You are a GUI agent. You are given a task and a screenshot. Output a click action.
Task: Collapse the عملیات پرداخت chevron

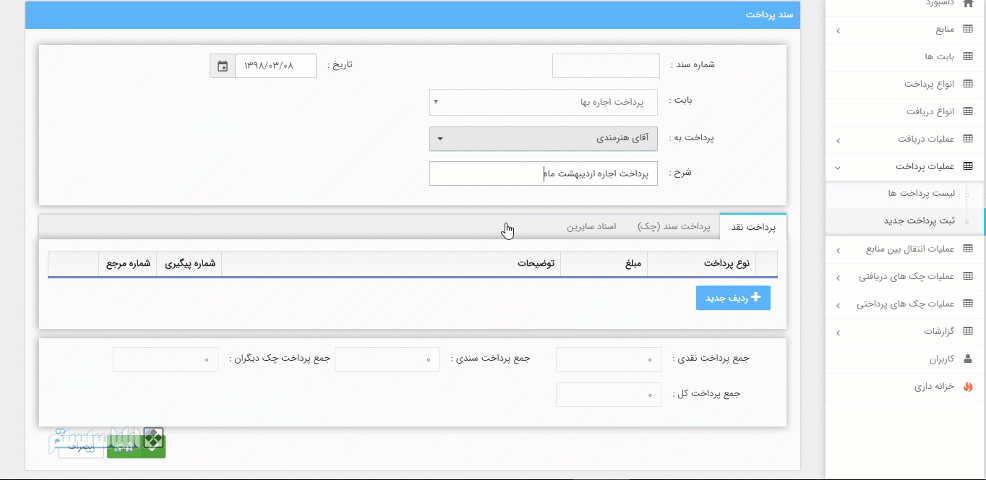(838, 167)
